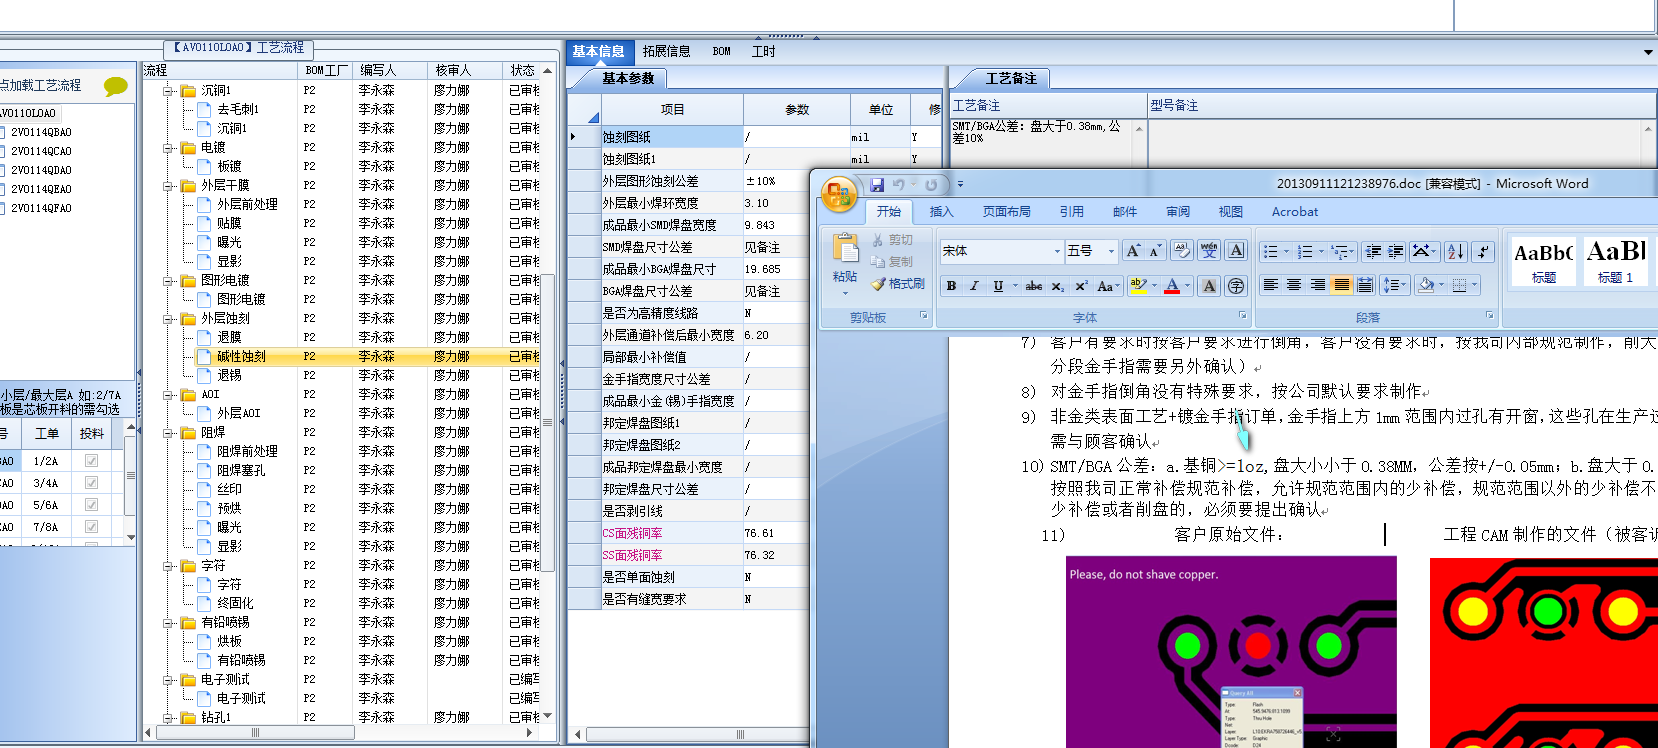Click the 复制 copy button

coord(892,261)
